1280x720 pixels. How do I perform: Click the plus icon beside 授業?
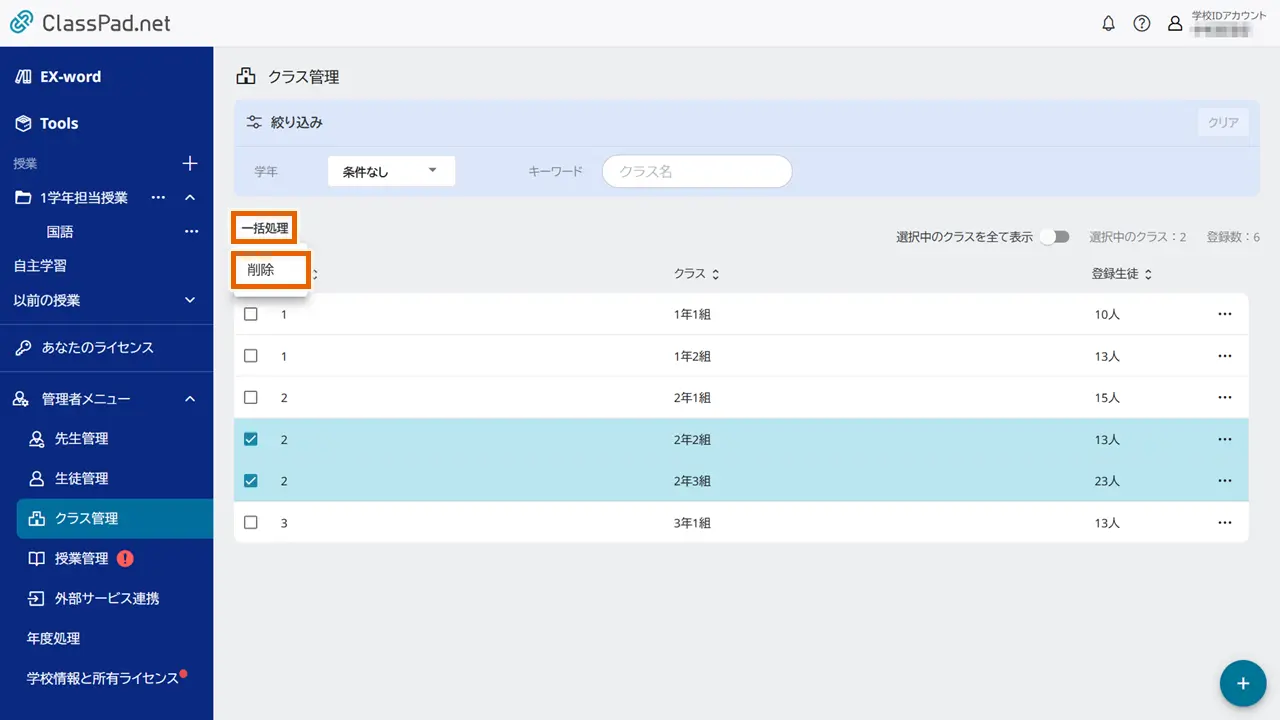pyautogui.click(x=190, y=163)
